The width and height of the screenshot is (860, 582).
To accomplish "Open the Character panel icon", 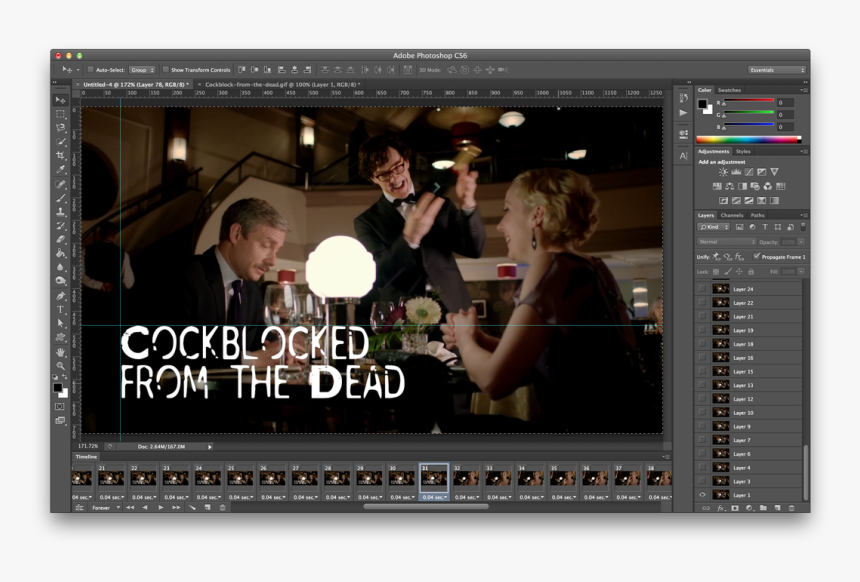I will [683, 156].
